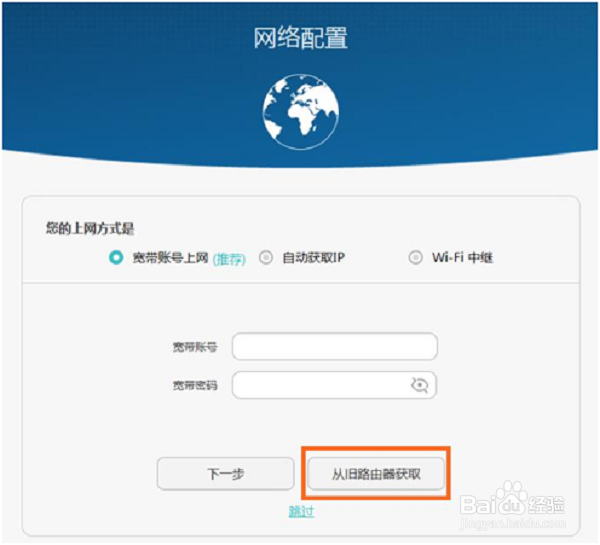Viewport: 600px width, 545px height.
Task: Click the globe icon in header
Action: click(x=301, y=112)
